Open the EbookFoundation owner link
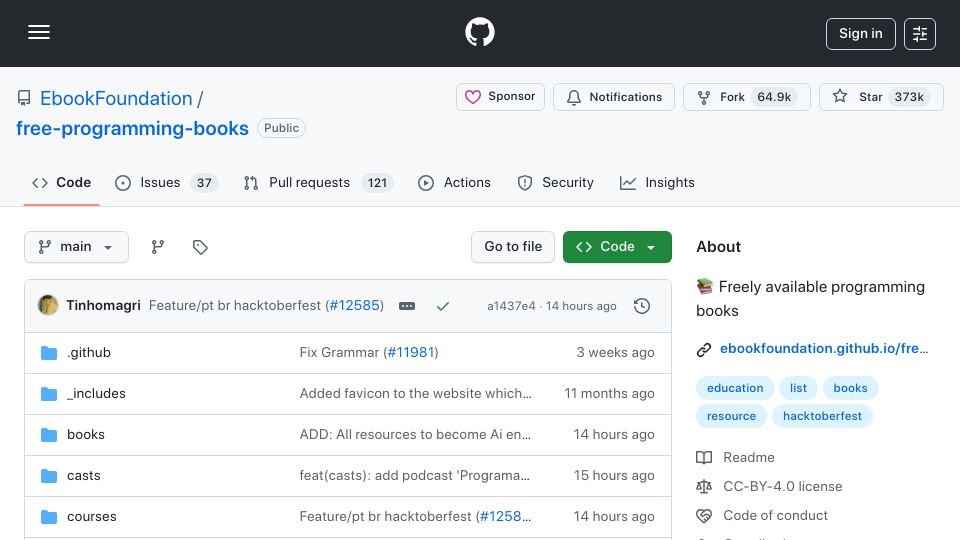Screen dimensions: 960x540 [116, 98]
